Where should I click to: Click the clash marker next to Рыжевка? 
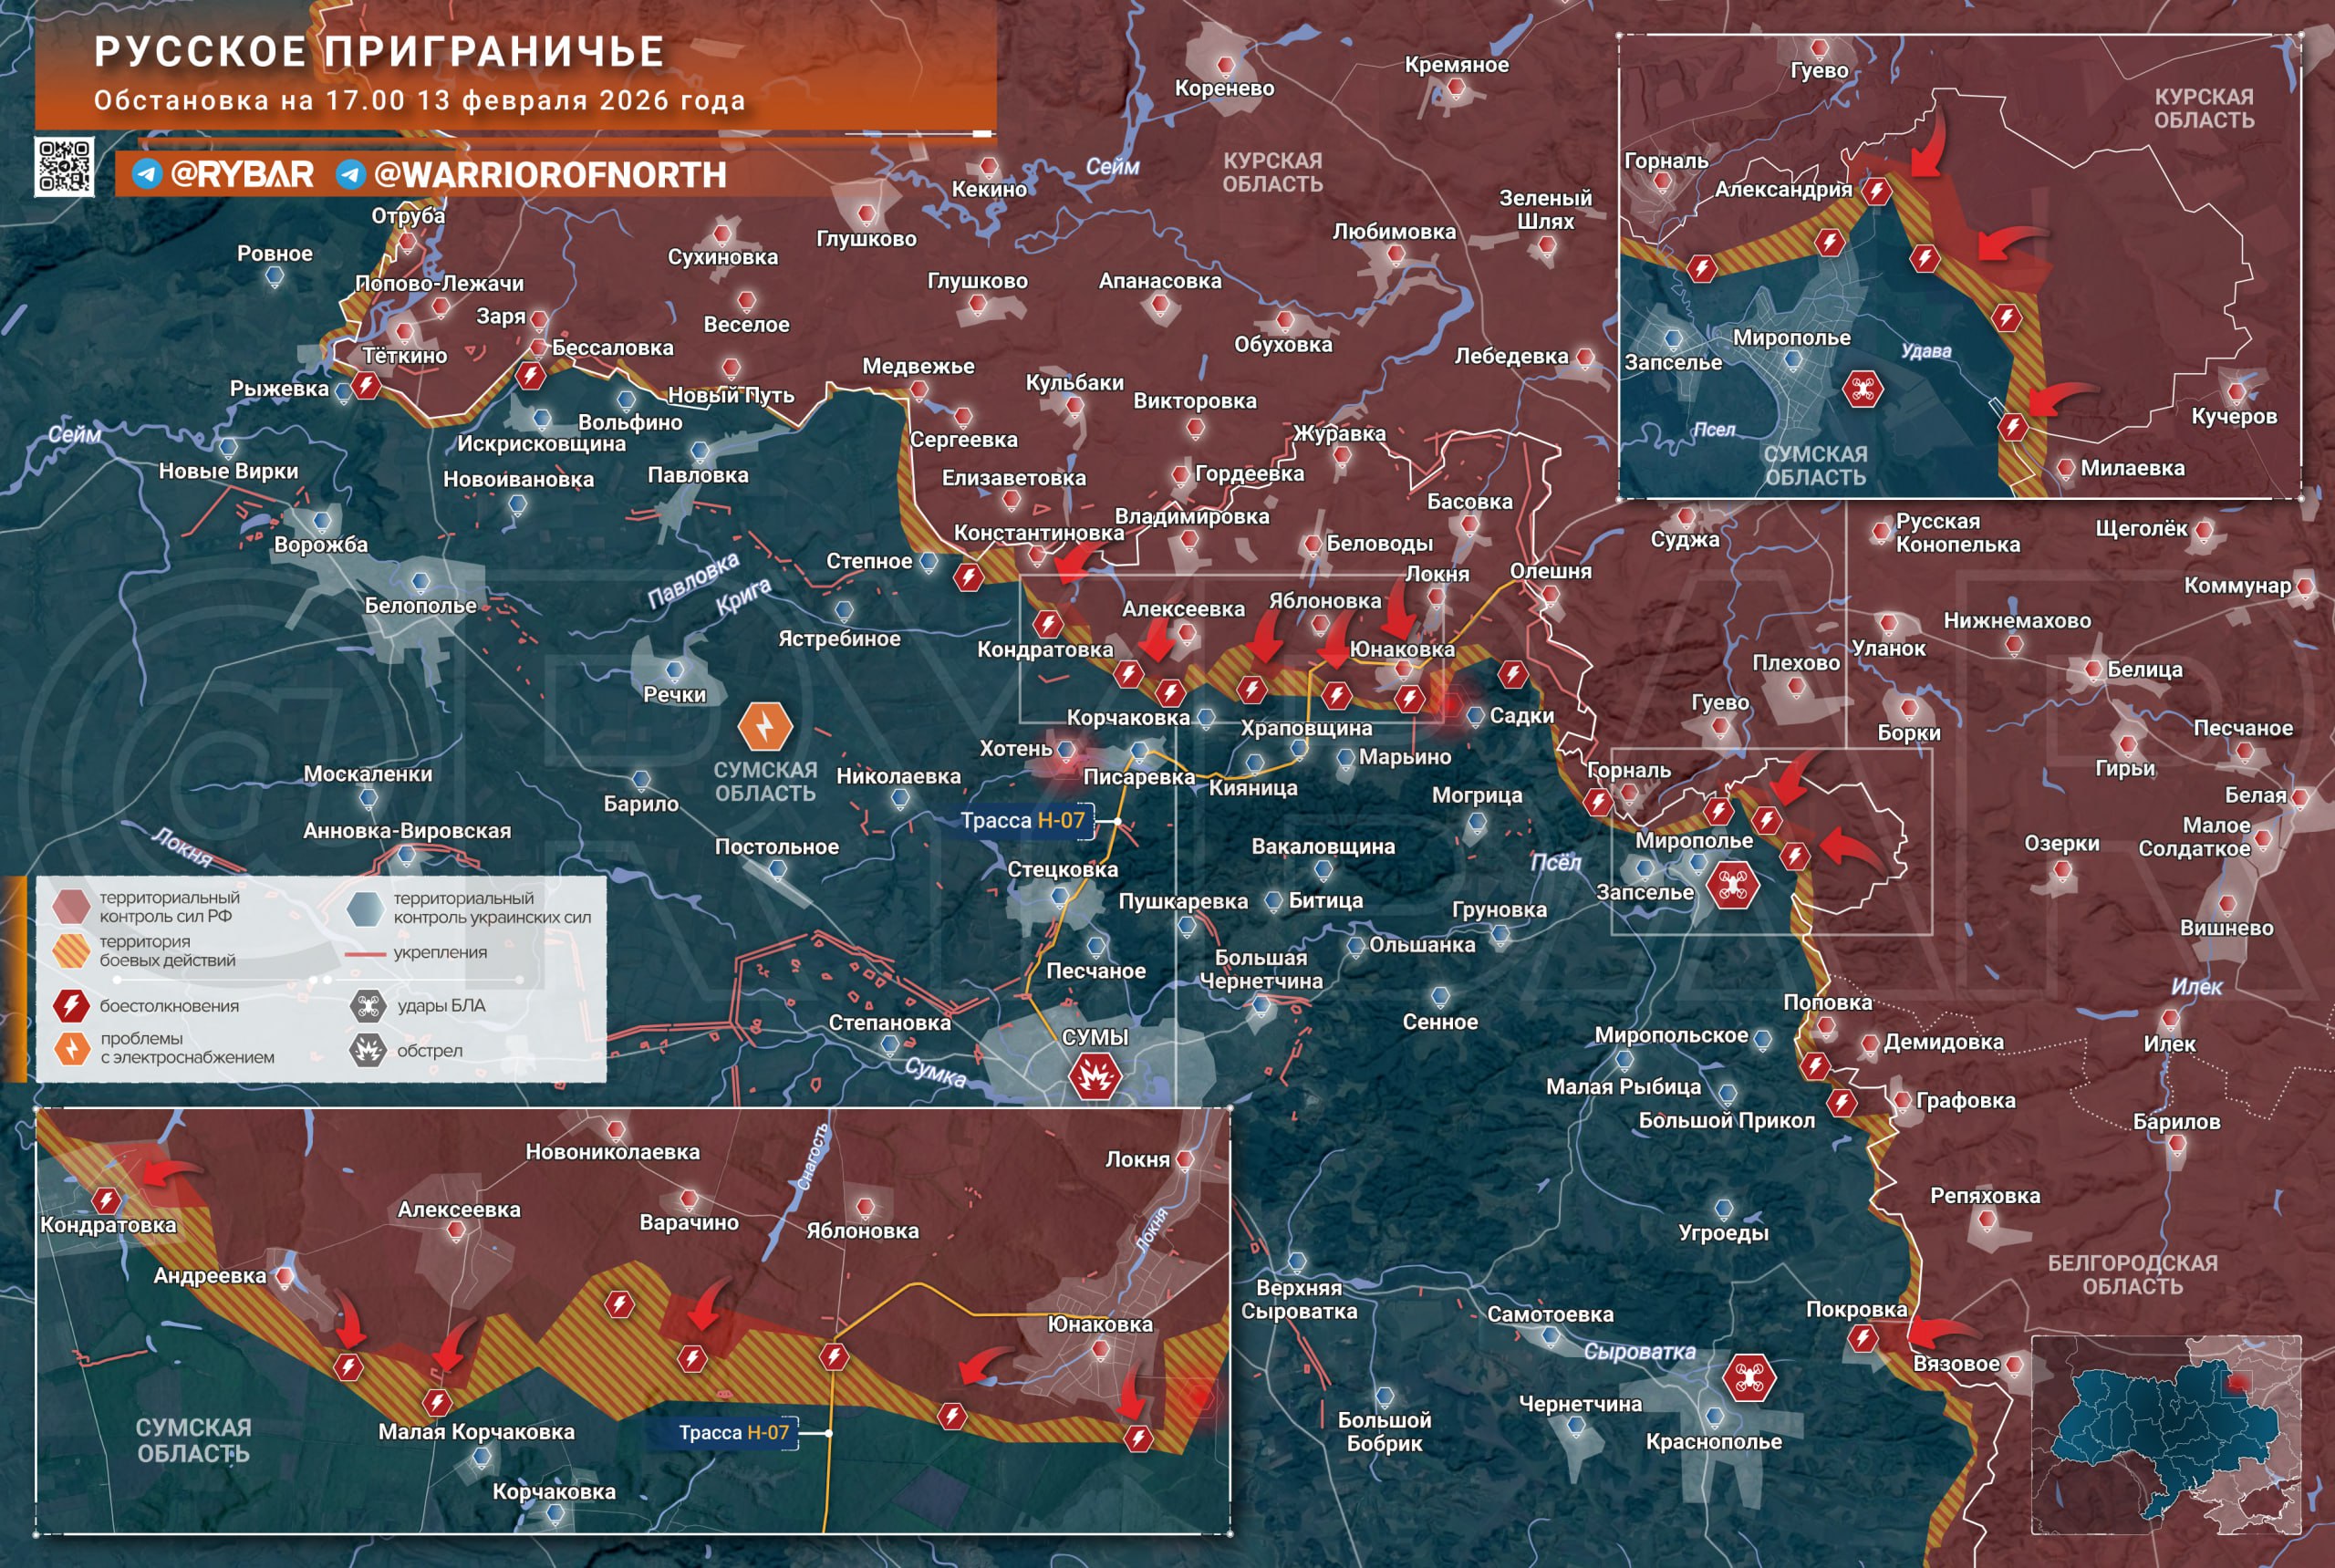point(367,385)
